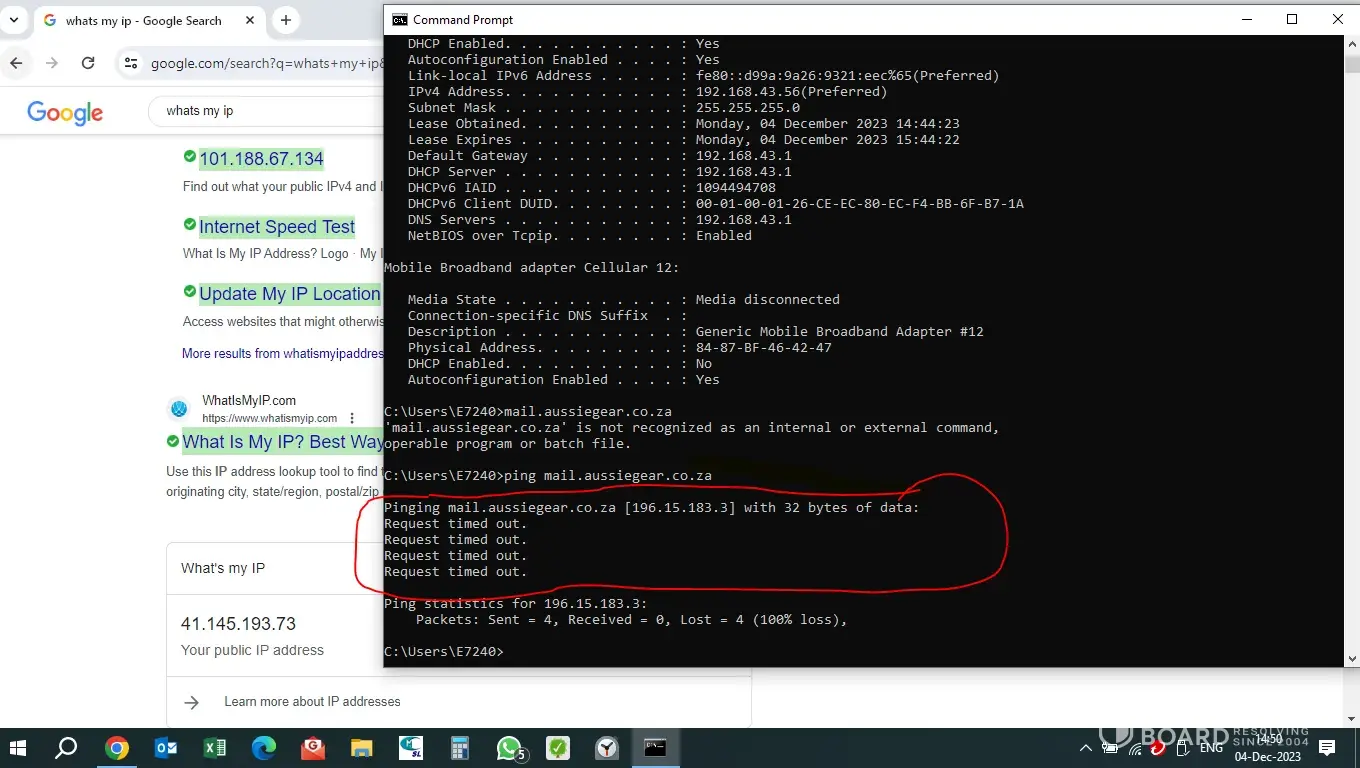Click the WhatIsMyIP.com site name
The height and width of the screenshot is (768, 1360).
tap(249, 401)
